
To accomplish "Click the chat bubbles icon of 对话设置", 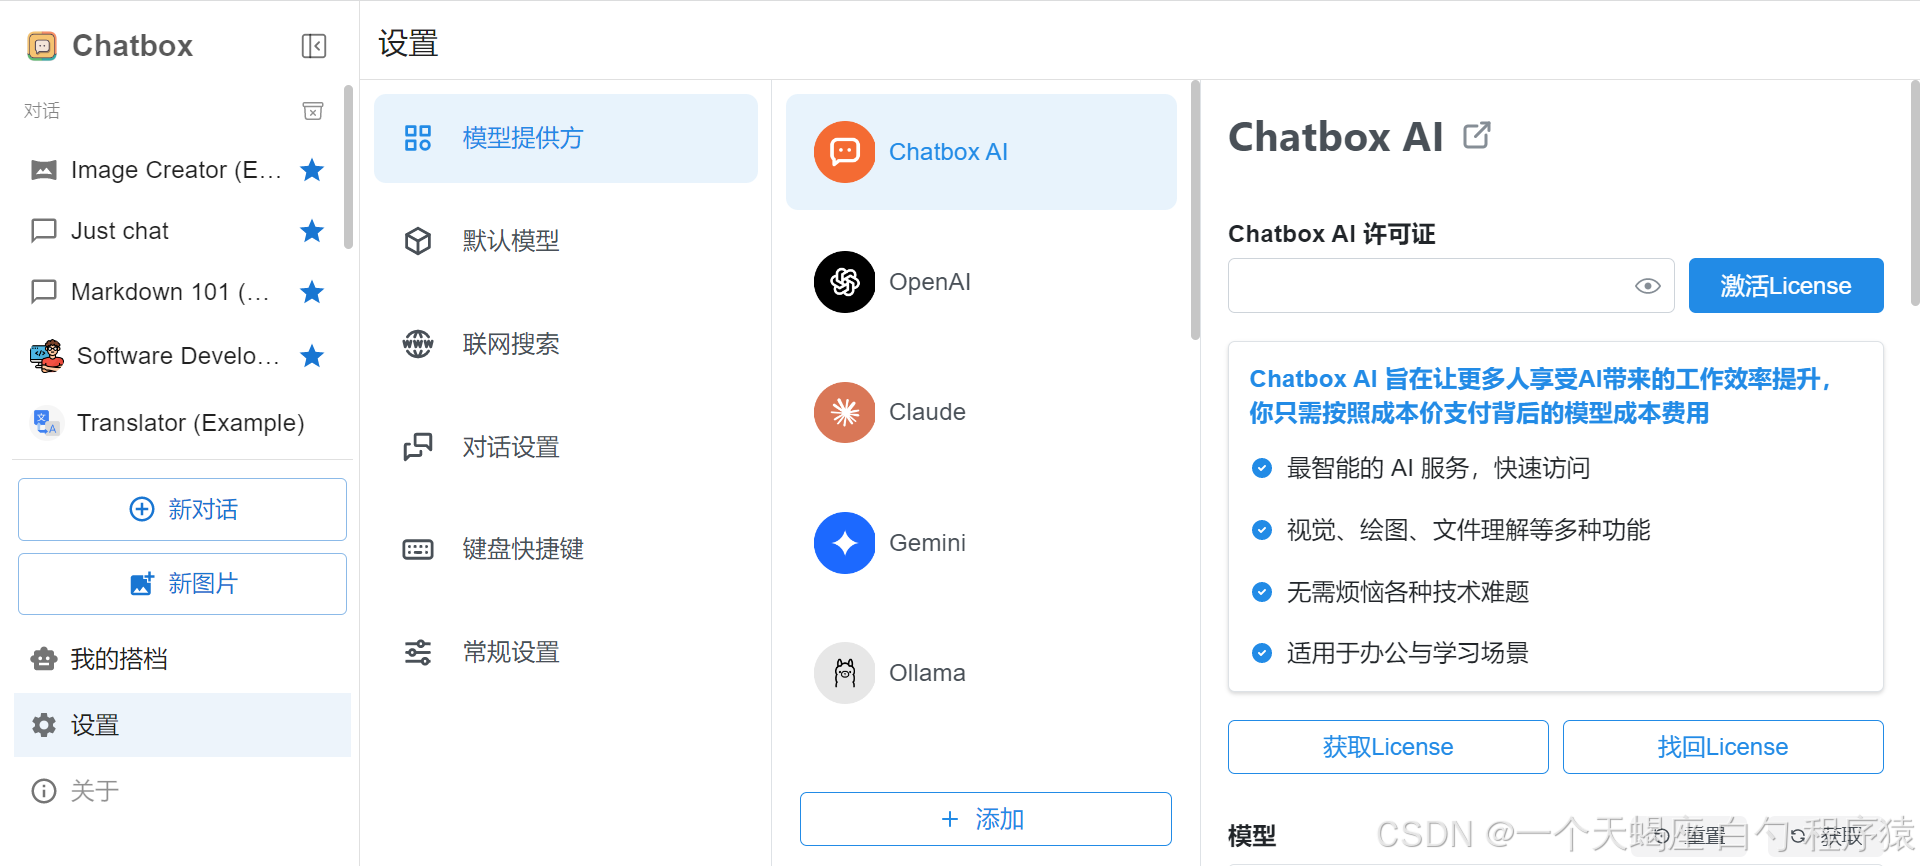I will pos(418,447).
